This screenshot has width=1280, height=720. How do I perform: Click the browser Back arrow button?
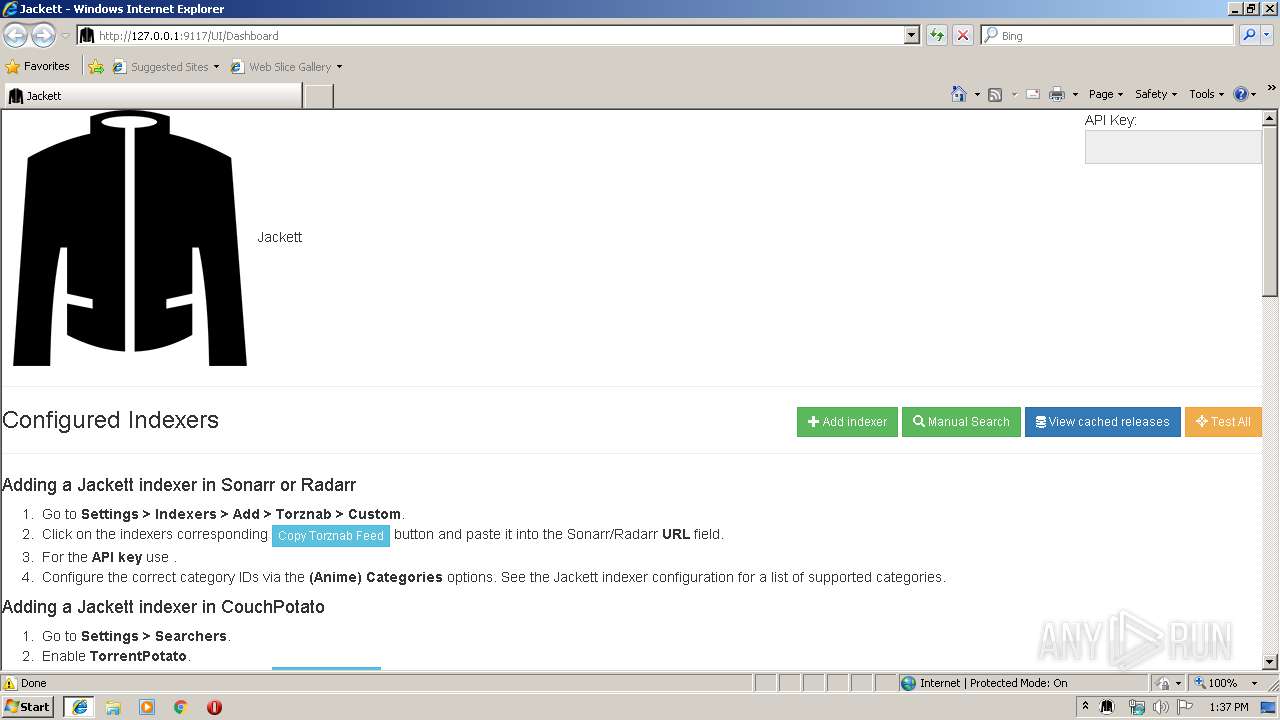pos(16,35)
